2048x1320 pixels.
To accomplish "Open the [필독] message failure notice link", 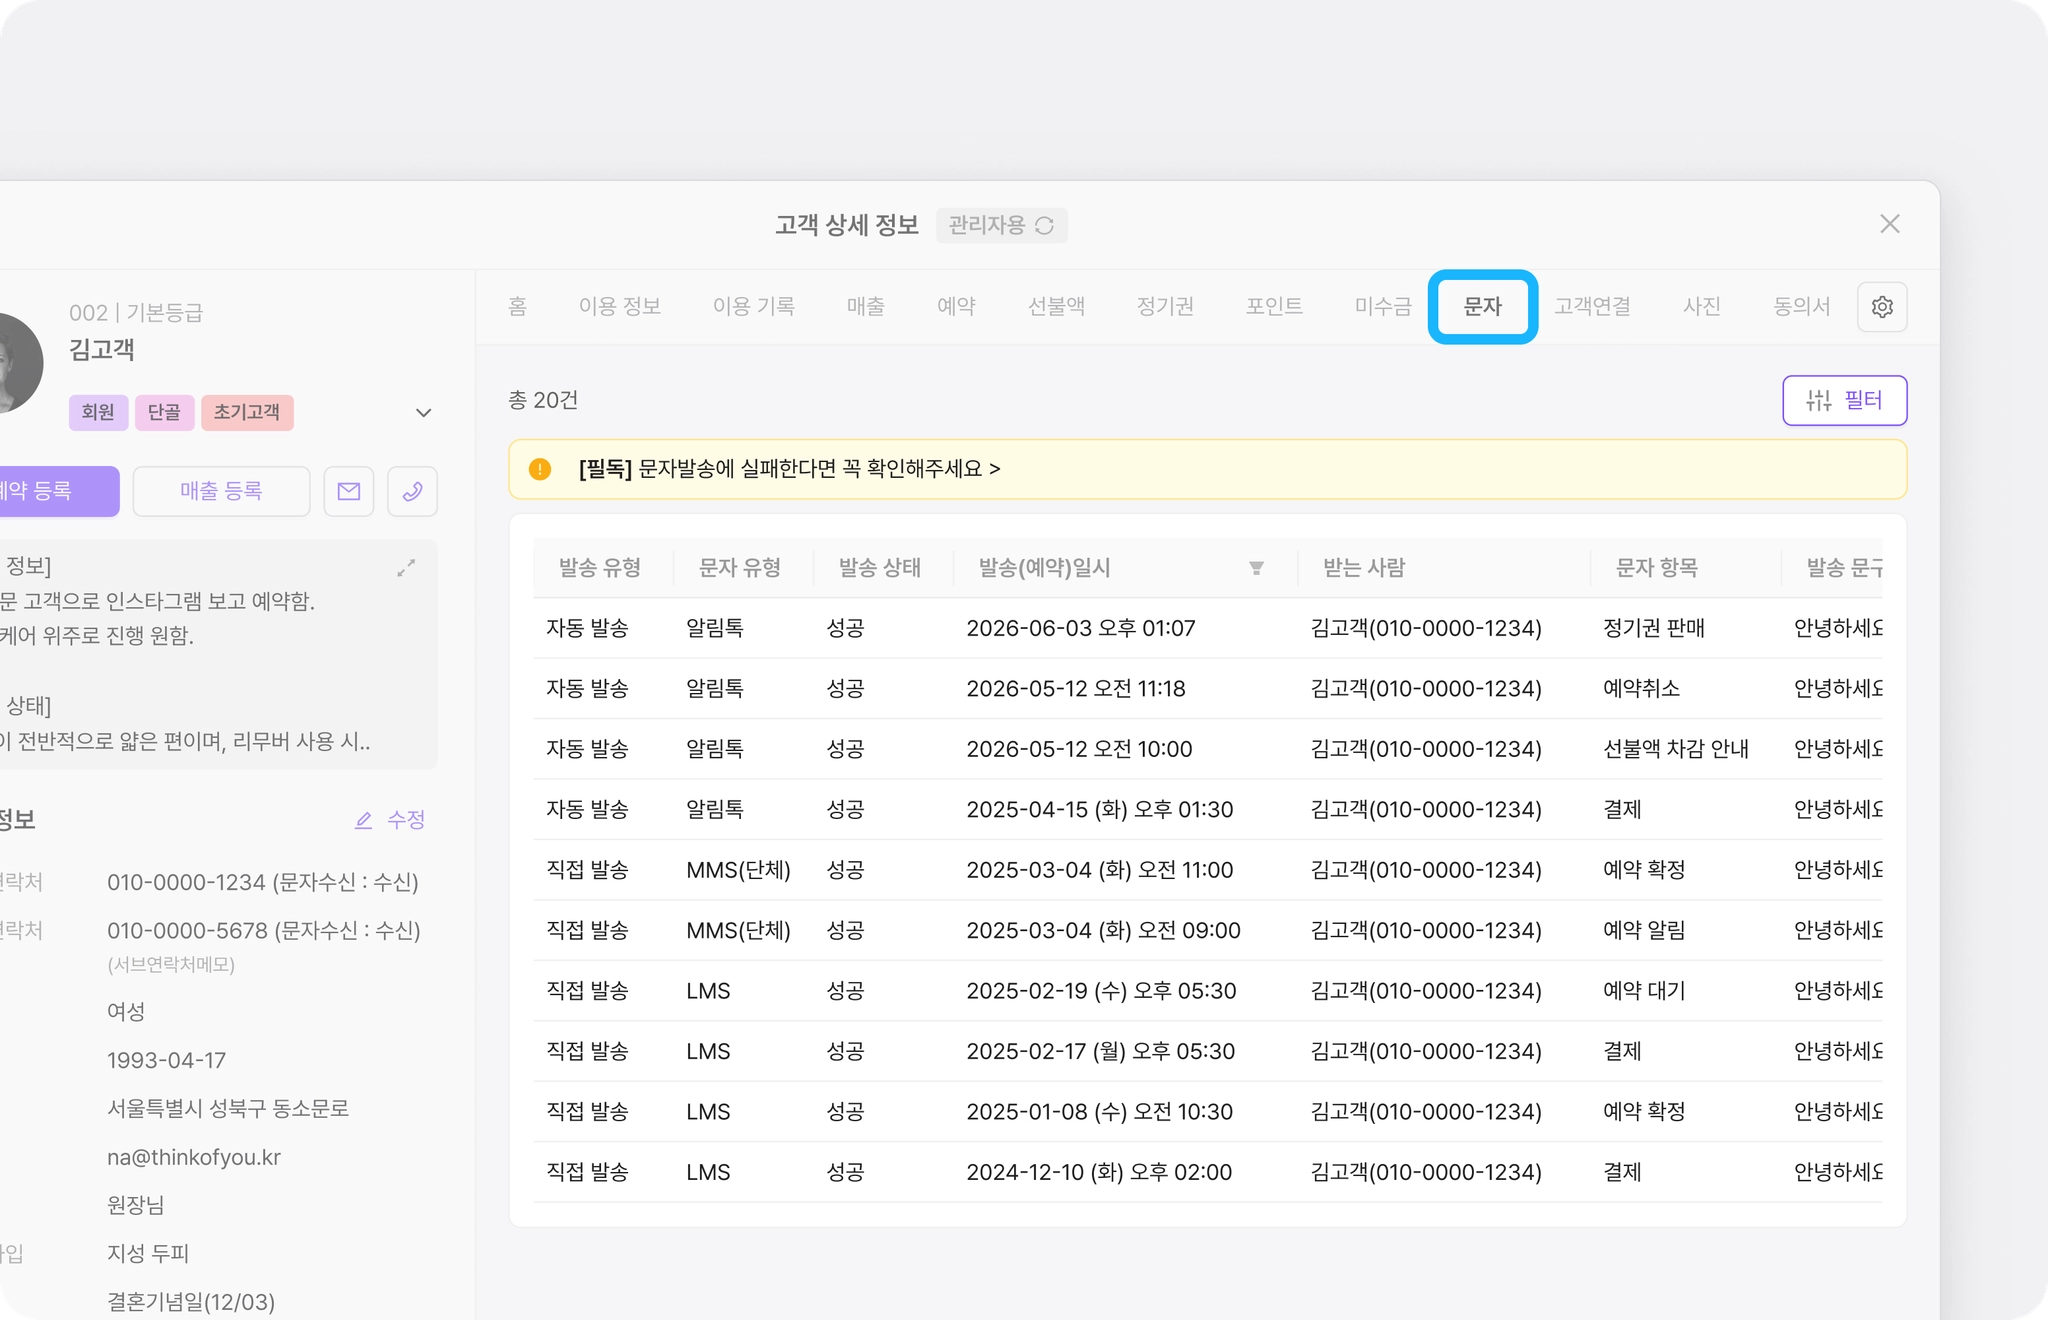I will pos(788,469).
